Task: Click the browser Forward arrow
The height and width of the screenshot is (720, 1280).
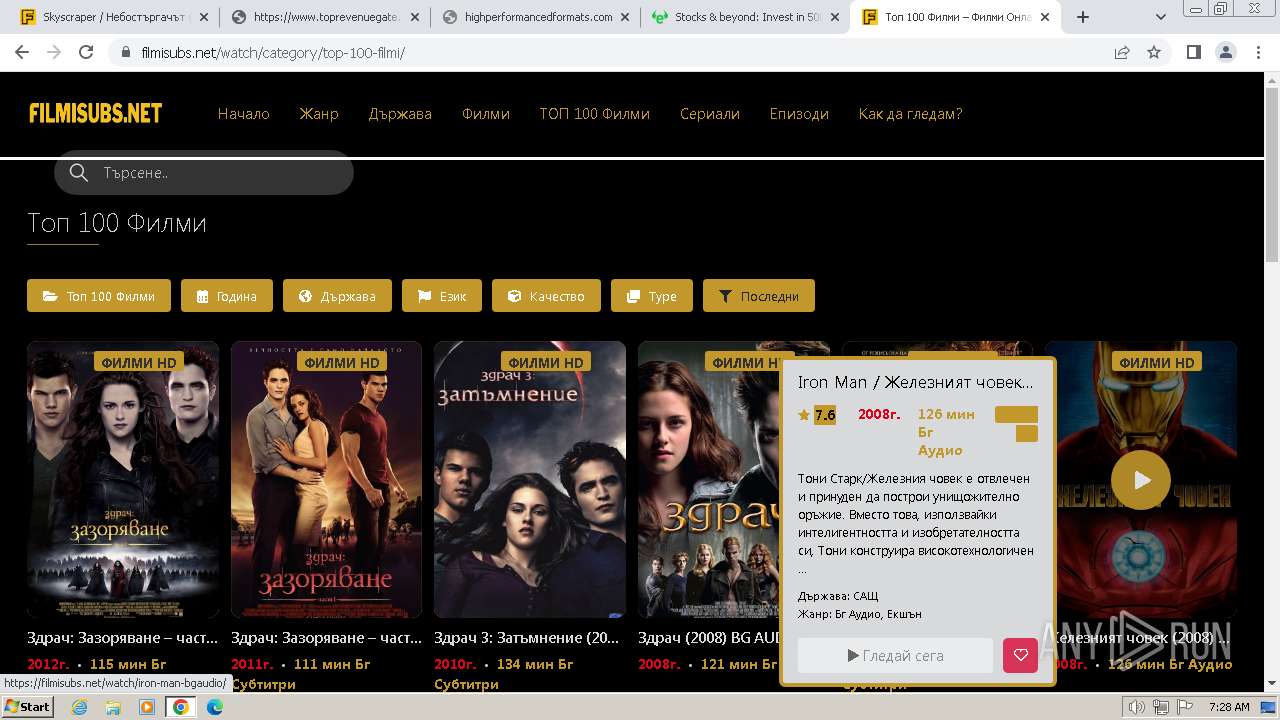Action: [54, 53]
